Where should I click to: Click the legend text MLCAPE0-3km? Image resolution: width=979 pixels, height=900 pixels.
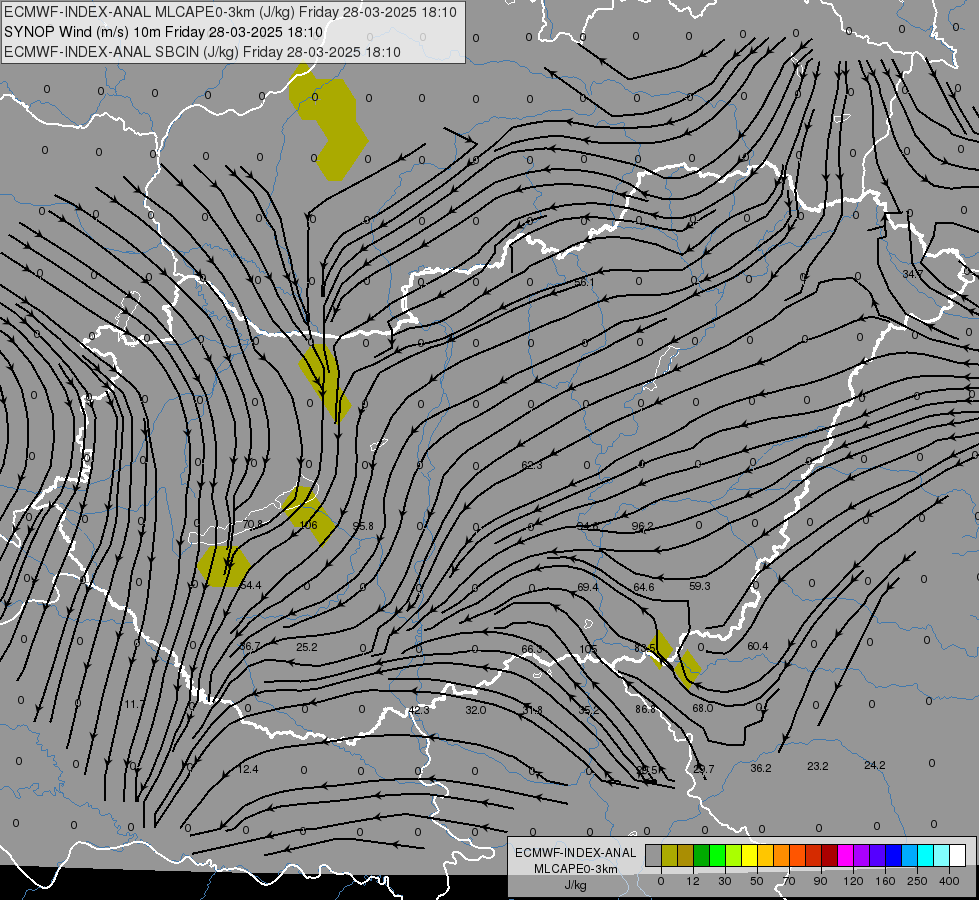pyautogui.click(x=576, y=869)
